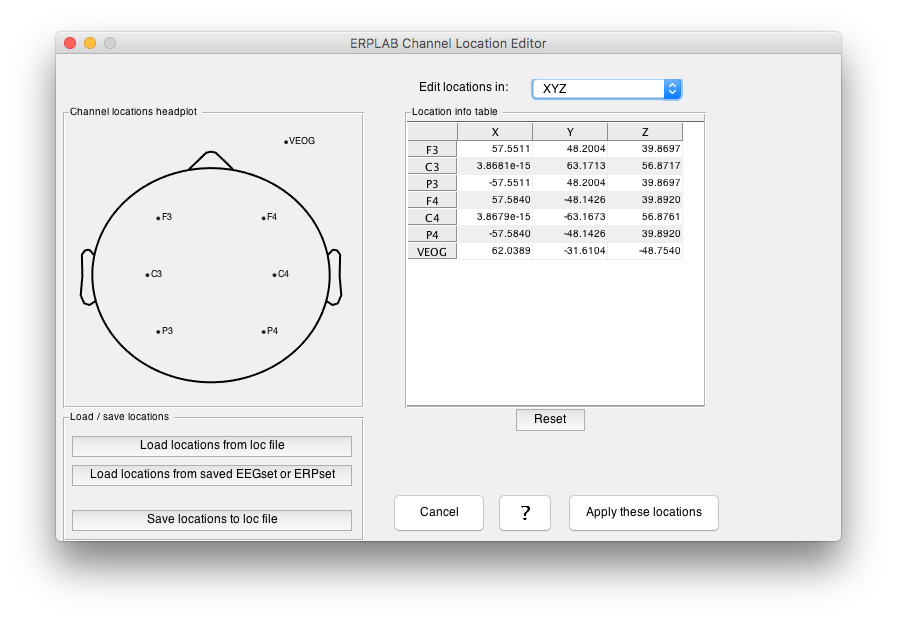Select the P3 row header
Viewport: 897px width, 621px height.
(432, 184)
